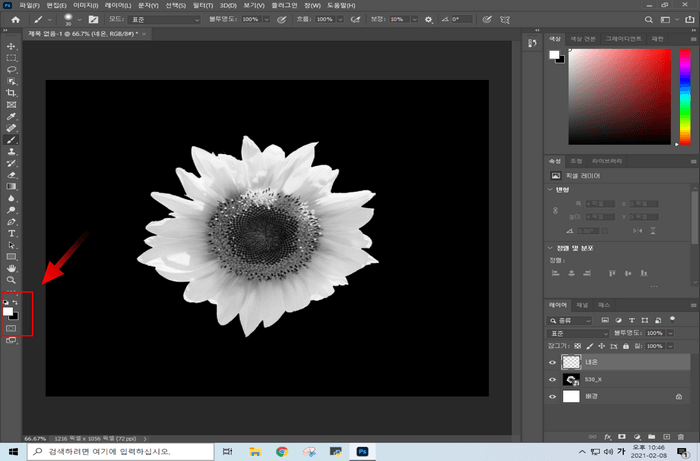700x461 pixels.
Task: Hide the 530_X layer
Action: click(554, 380)
